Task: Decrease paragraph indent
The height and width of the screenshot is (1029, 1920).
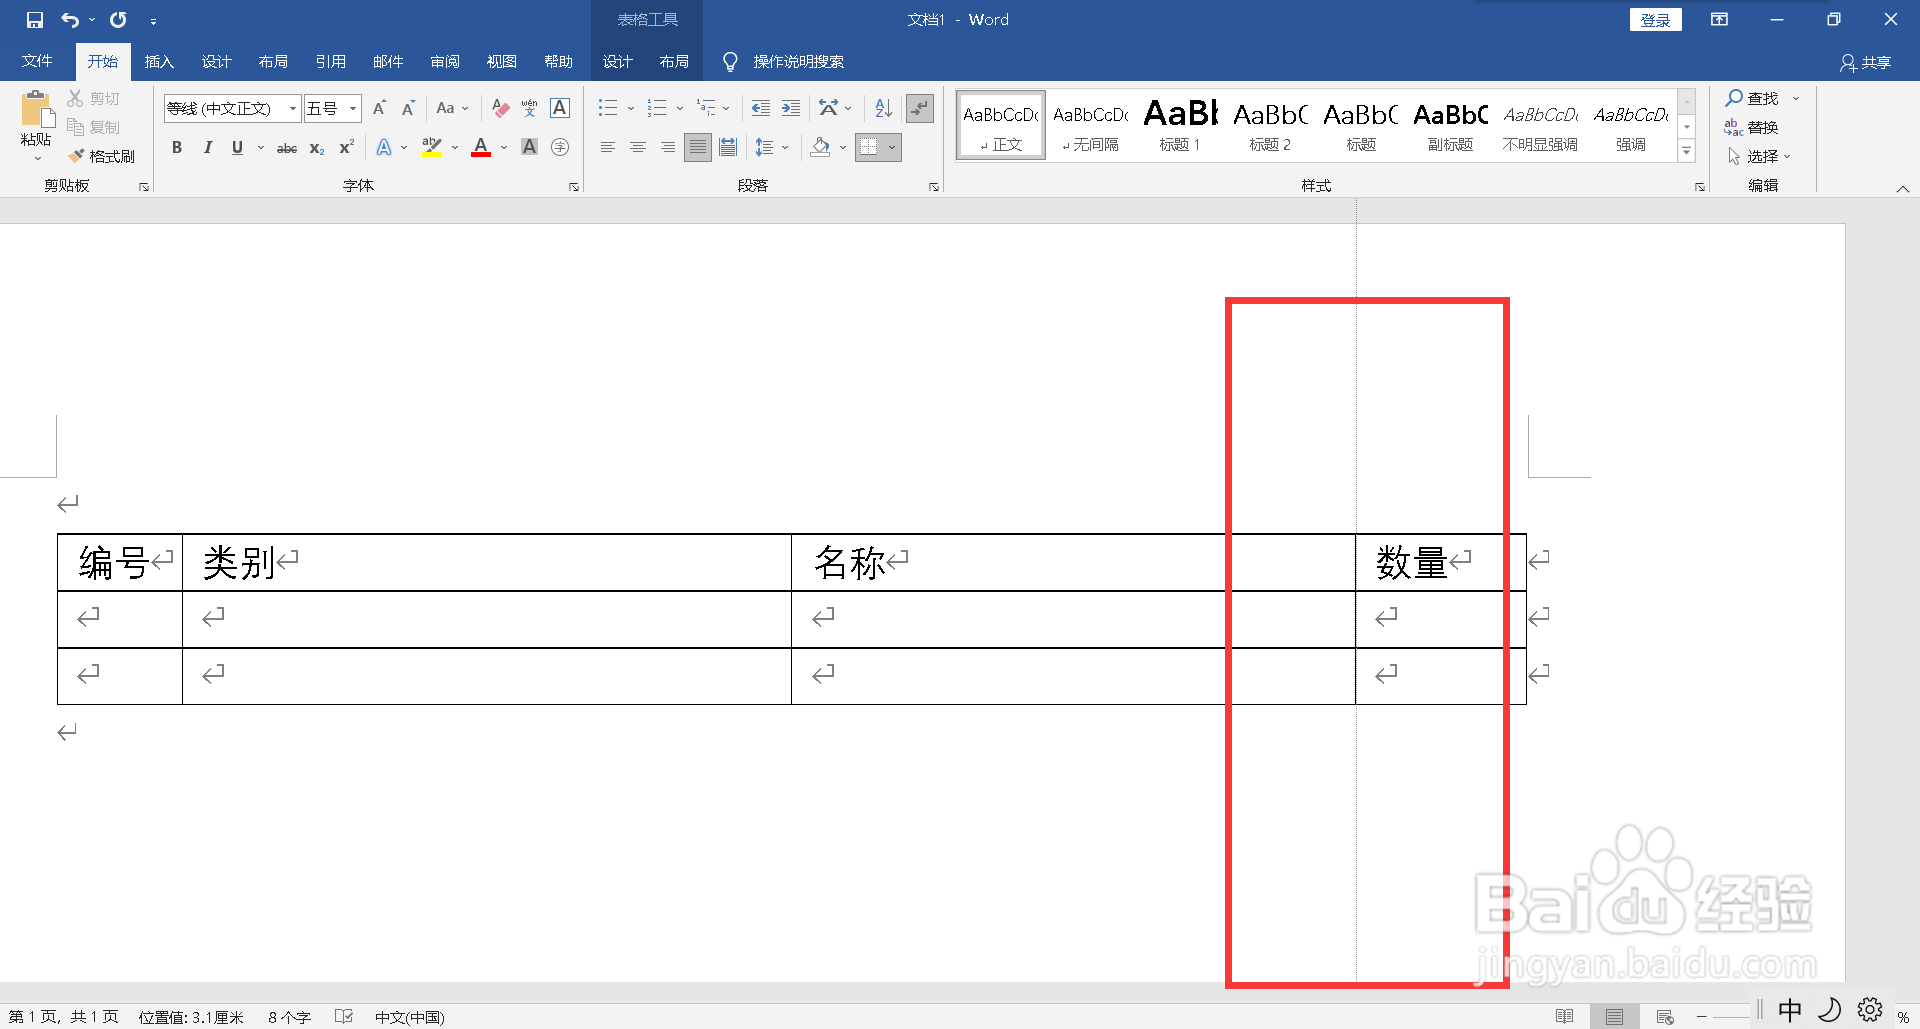Action: [760, 108]
